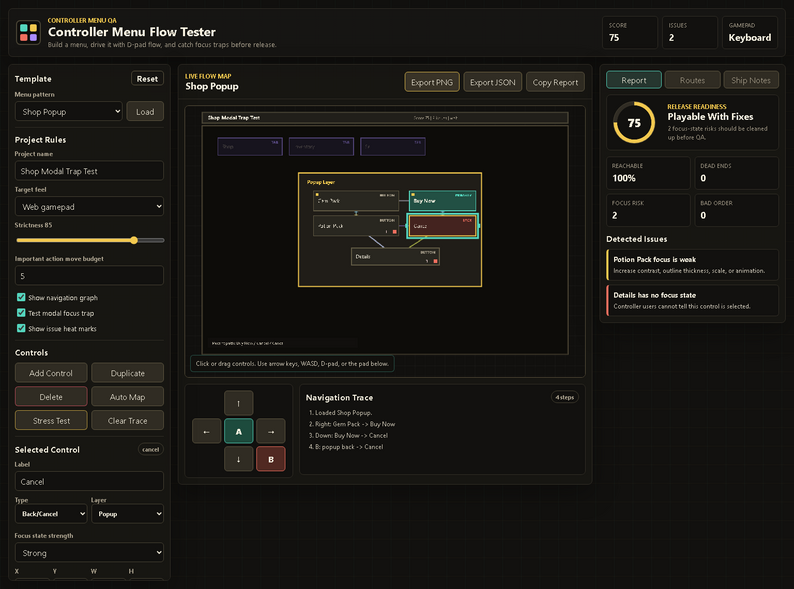794x589 pixels.
Task: Click the Delete button
Action: point(51,397)
